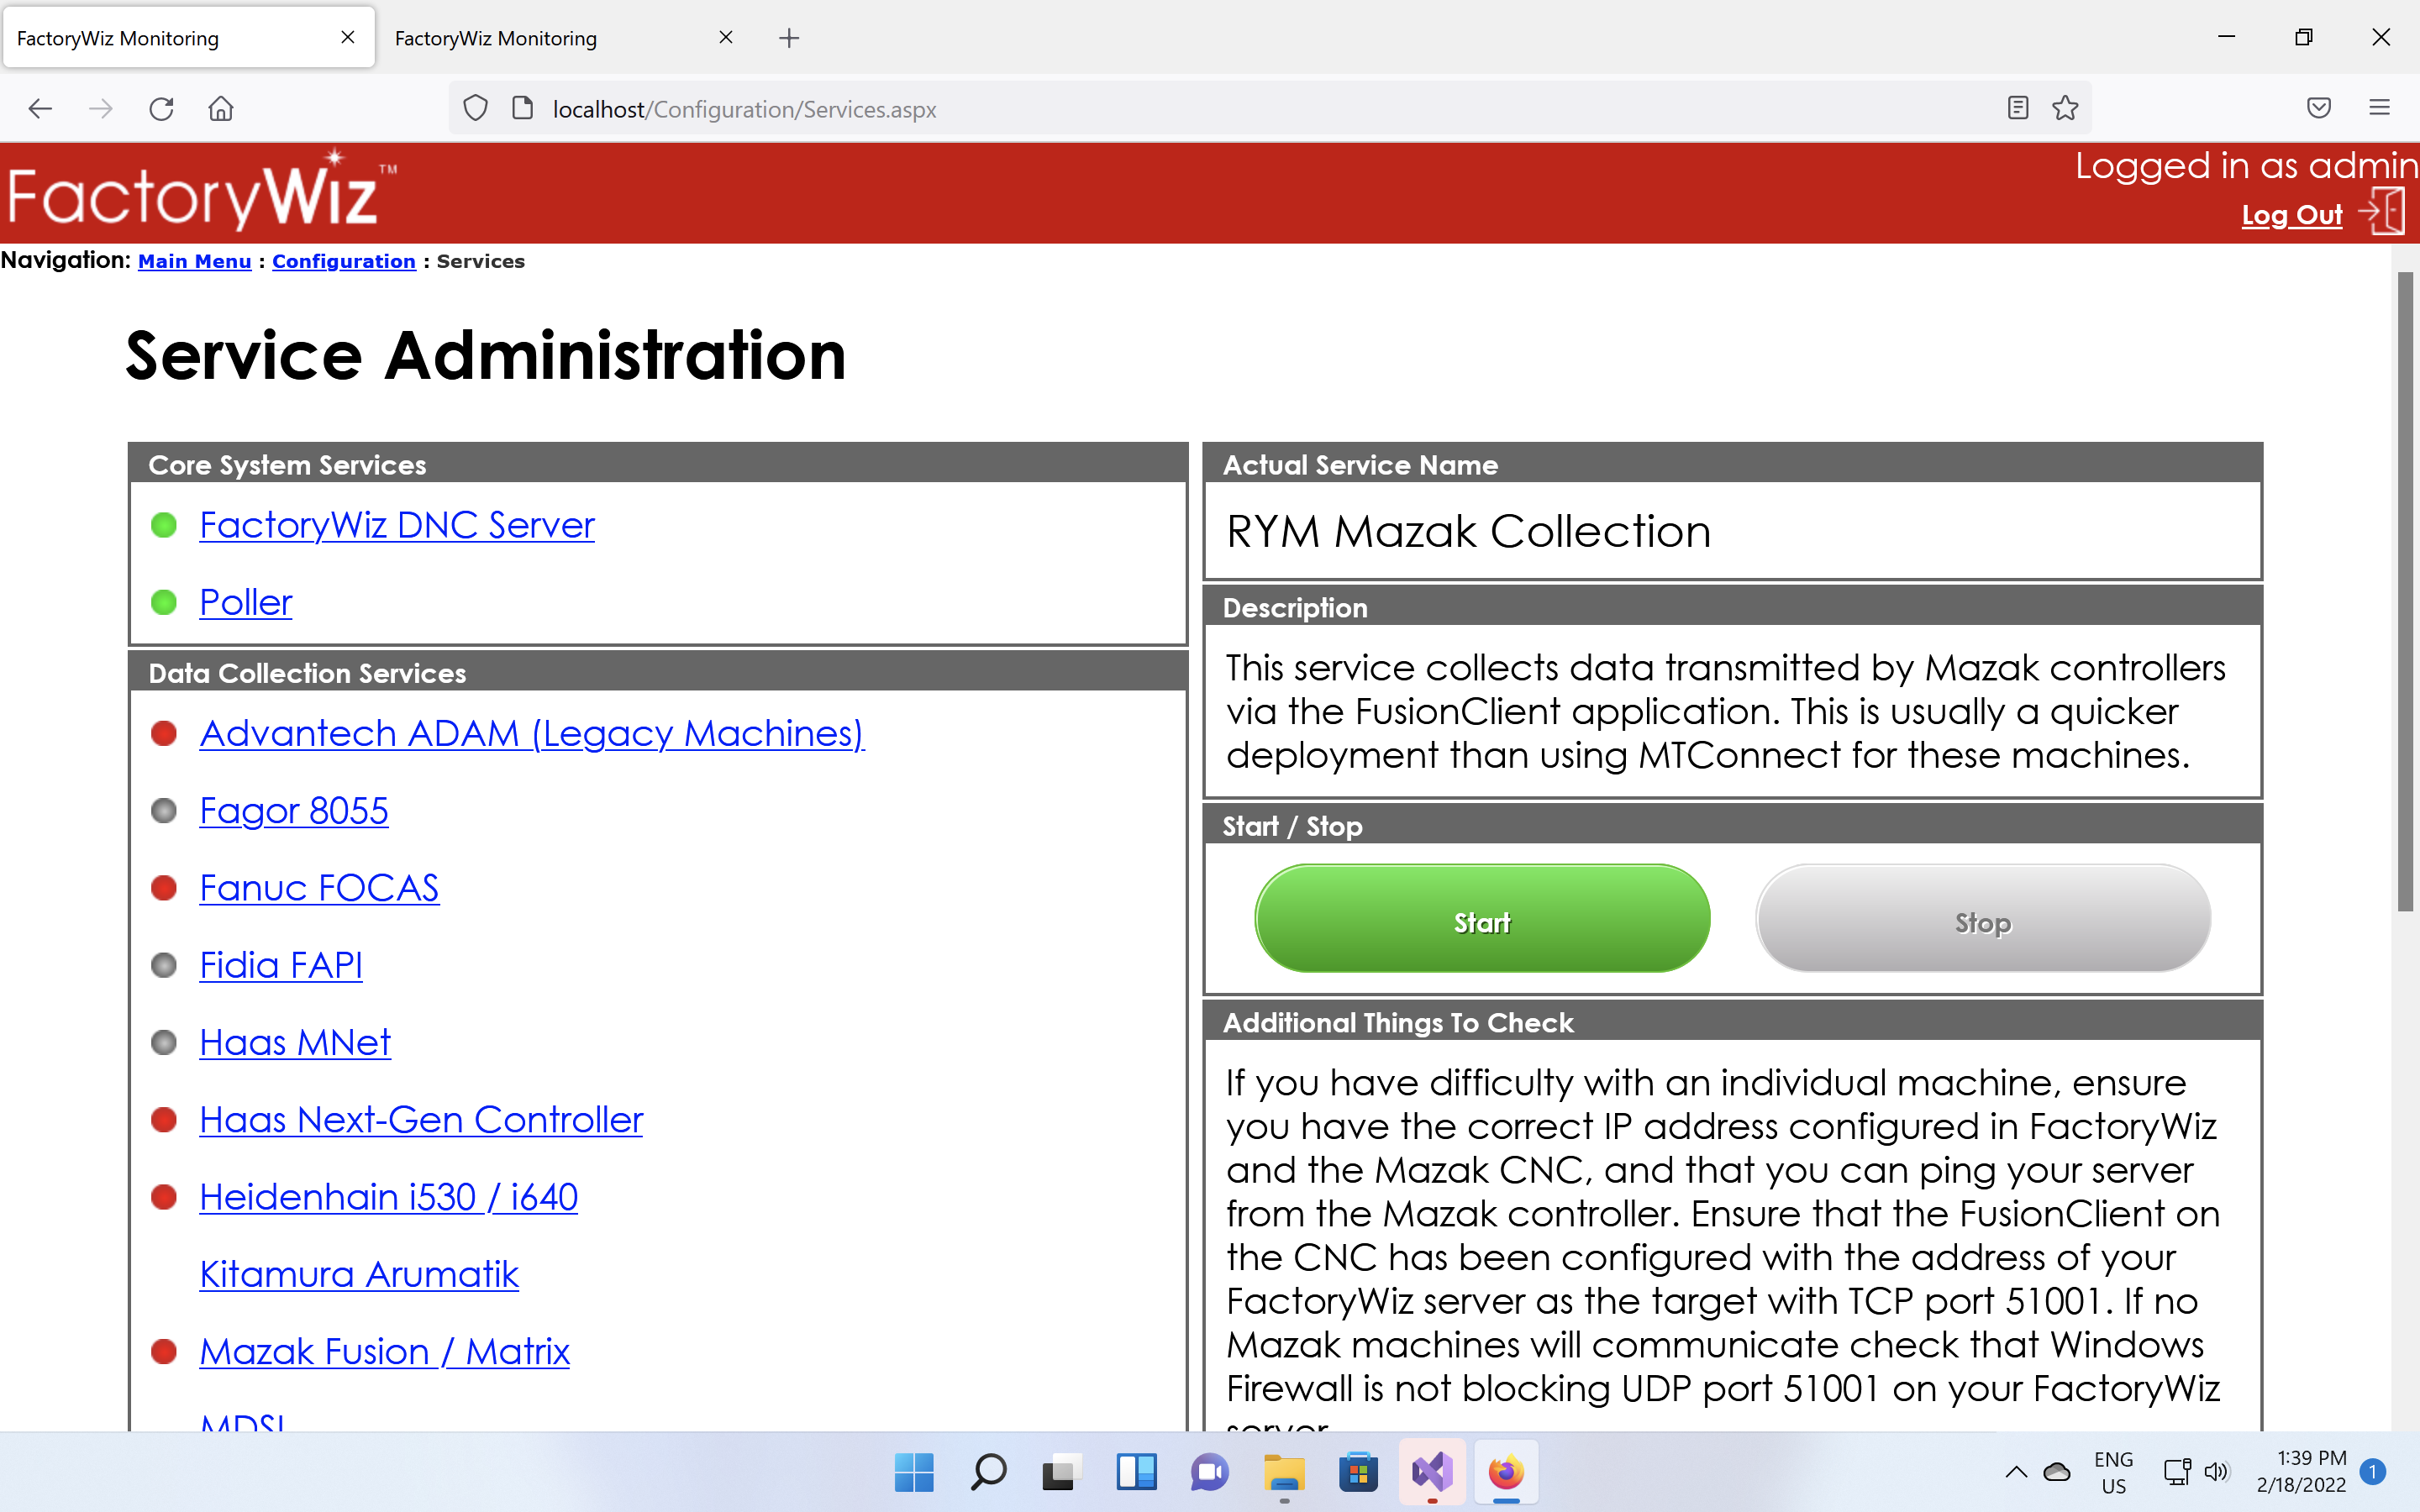The width and height of the screenshot is (2420, 1512).
Task: Open Visual Studio from the taskbar
Action: click(1432, 1472)
